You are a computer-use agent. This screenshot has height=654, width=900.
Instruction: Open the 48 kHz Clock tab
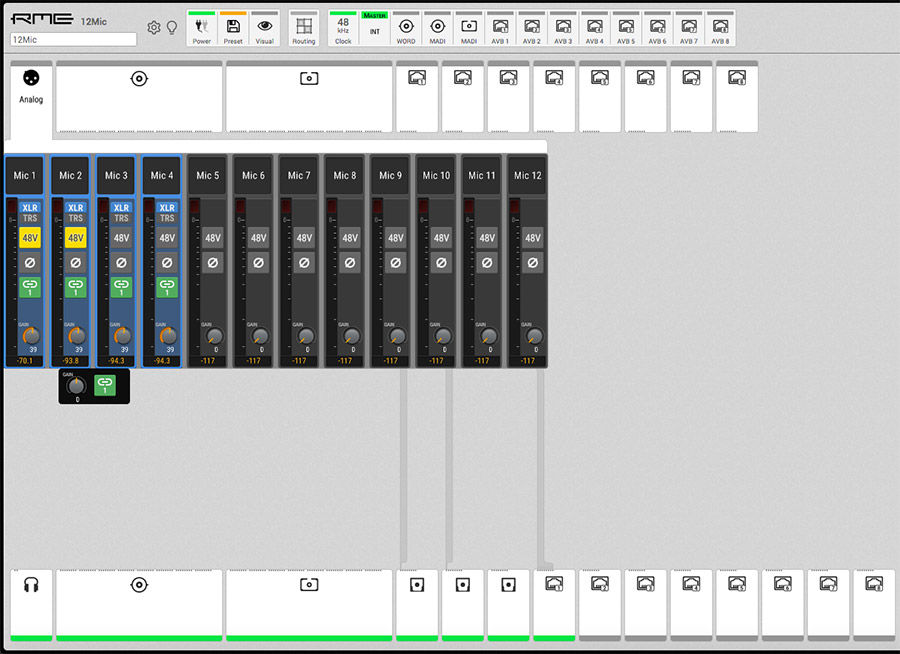point(343,28)
